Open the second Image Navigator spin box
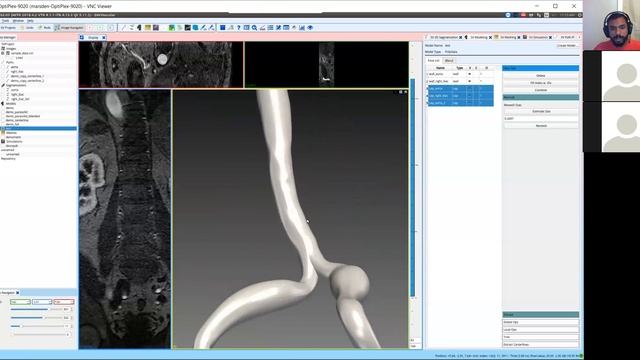The width and height of the screenshot is (640, 360). tap(42, 302)
